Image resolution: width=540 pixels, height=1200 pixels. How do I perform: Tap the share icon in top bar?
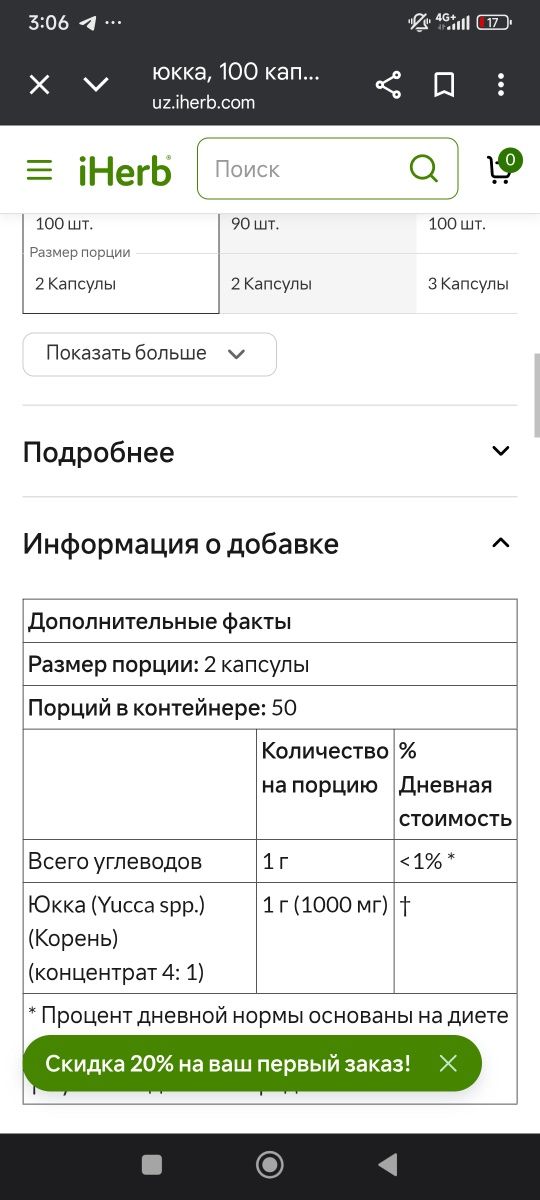point(388,85)
